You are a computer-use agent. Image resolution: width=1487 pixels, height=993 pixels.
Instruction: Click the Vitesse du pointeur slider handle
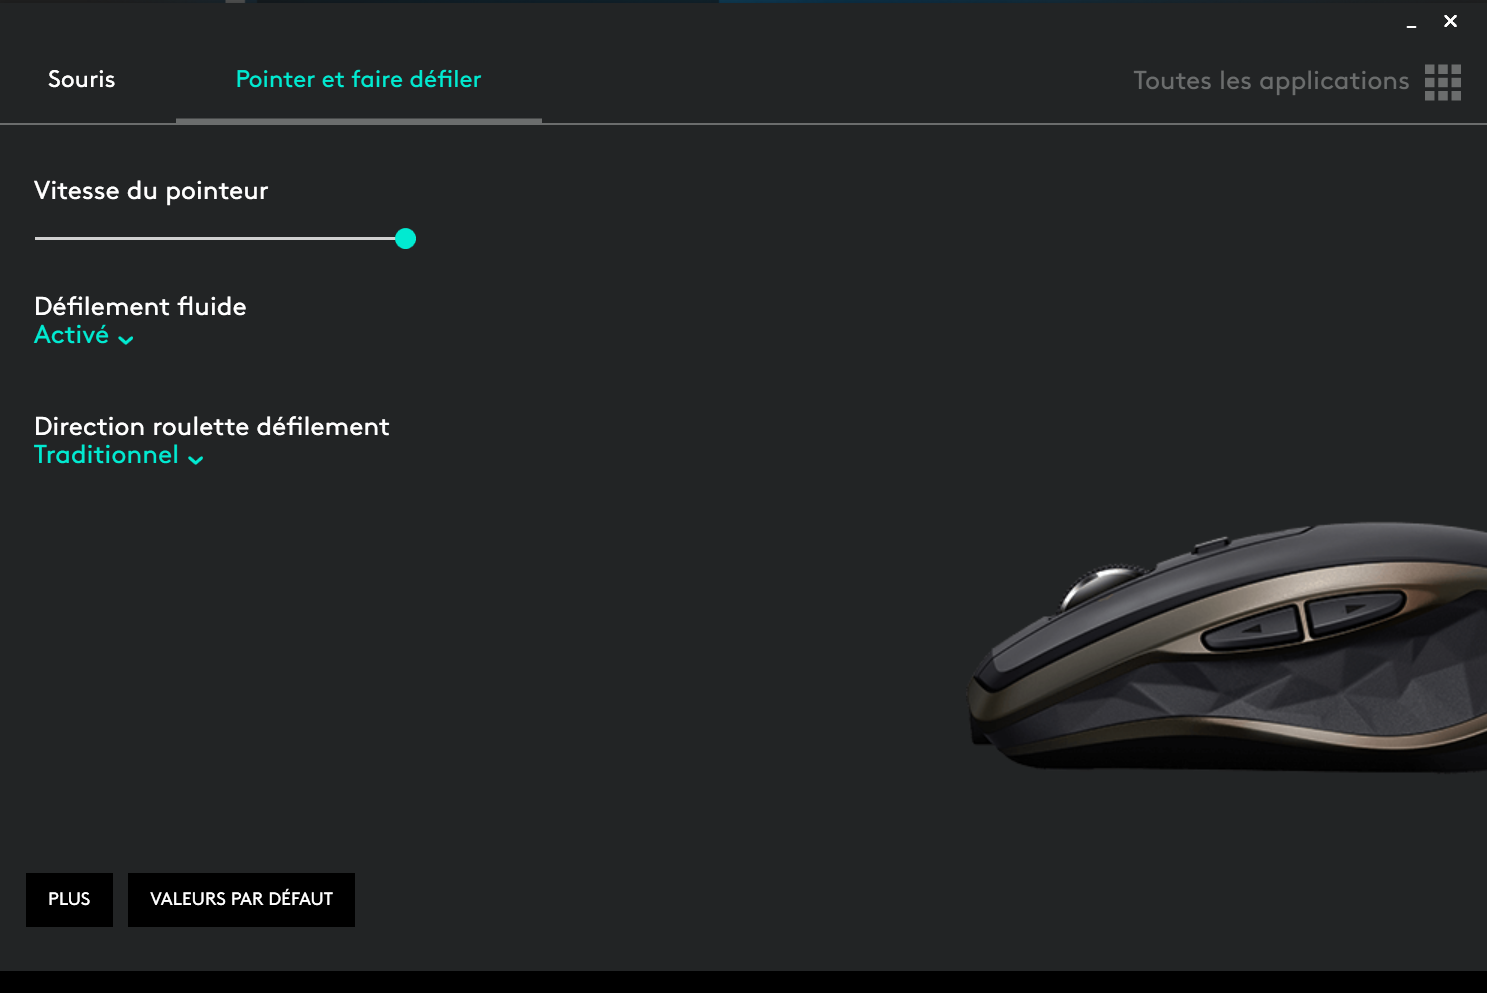point(405,238)
